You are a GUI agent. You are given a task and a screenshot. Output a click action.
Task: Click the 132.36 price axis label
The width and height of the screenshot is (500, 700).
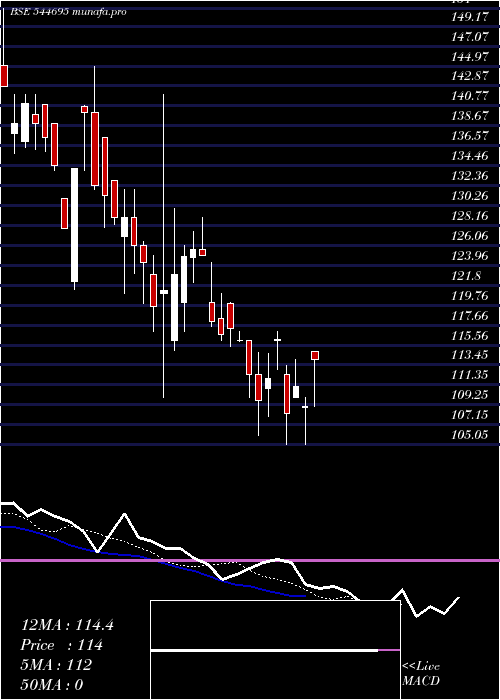(x=470, y=175)
